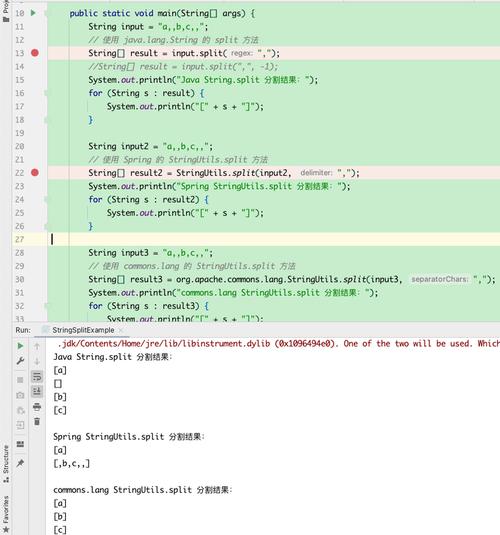
Task: Select the StringSplitExample run tab
Action: [x=83, y=330]
